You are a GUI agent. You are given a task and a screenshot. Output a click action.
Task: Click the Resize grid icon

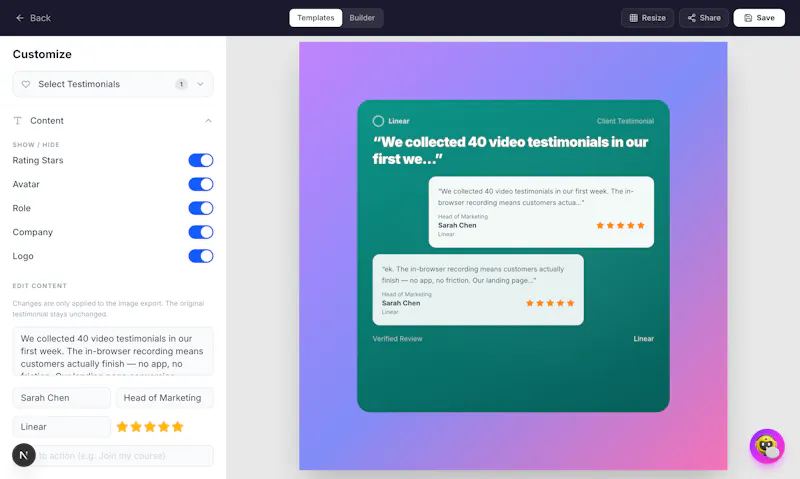coord(634,18)
